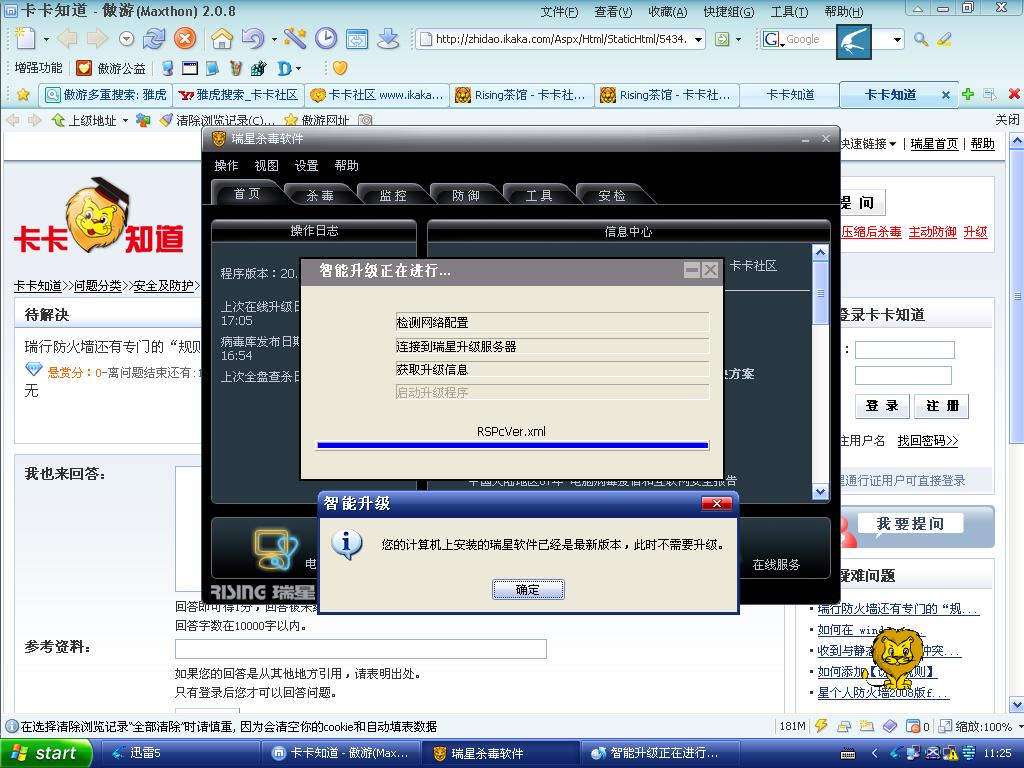
Task: Close all tabs with red X on tab bar
Action: click(x=1014, y=94)
